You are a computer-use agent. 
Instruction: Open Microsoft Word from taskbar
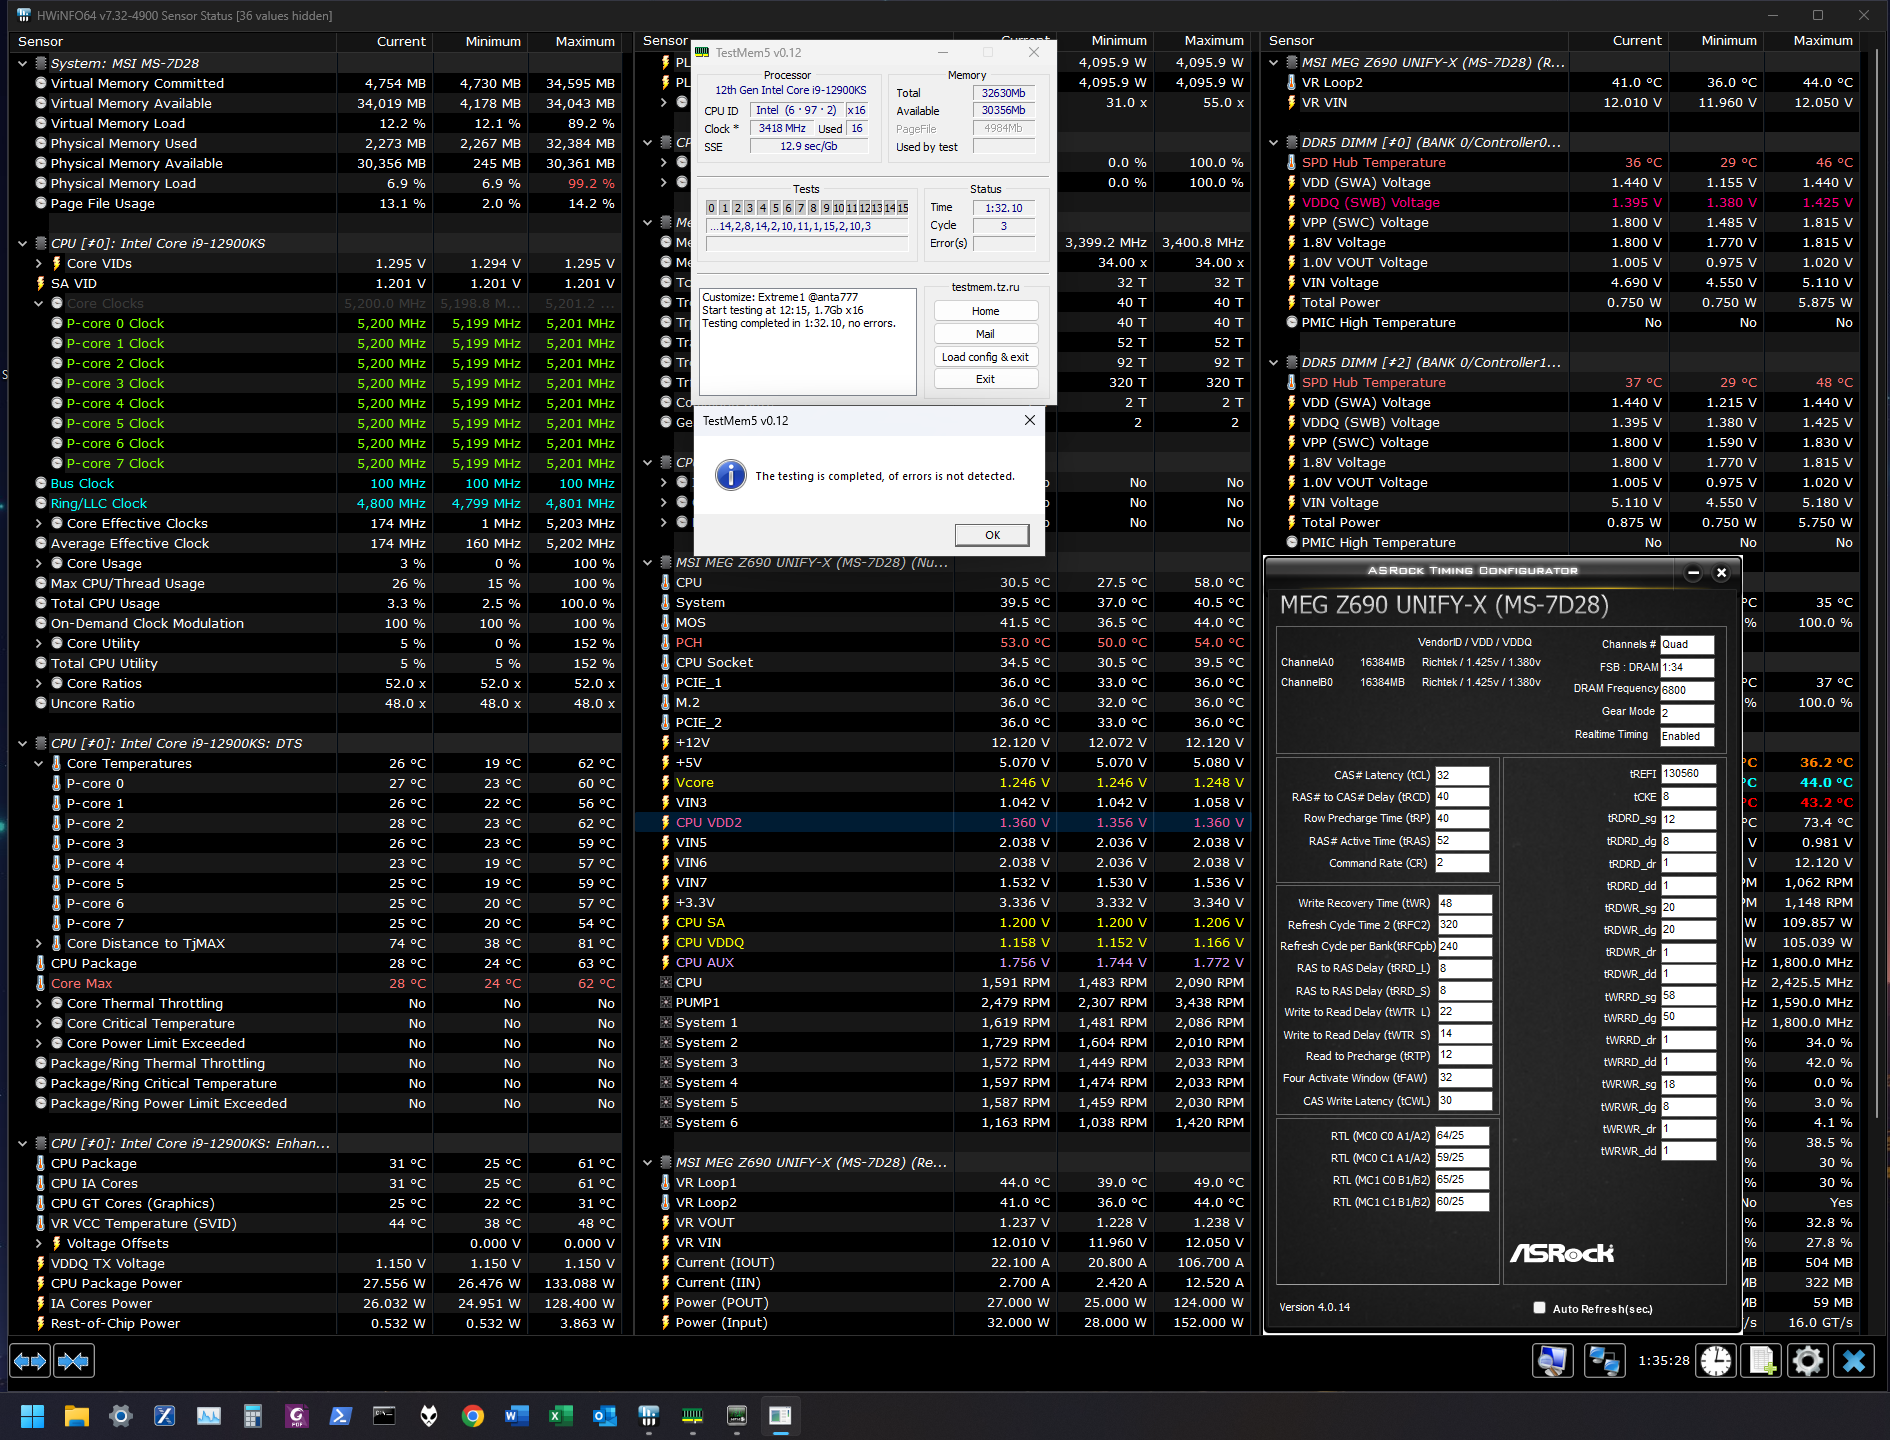point(516,1416)
